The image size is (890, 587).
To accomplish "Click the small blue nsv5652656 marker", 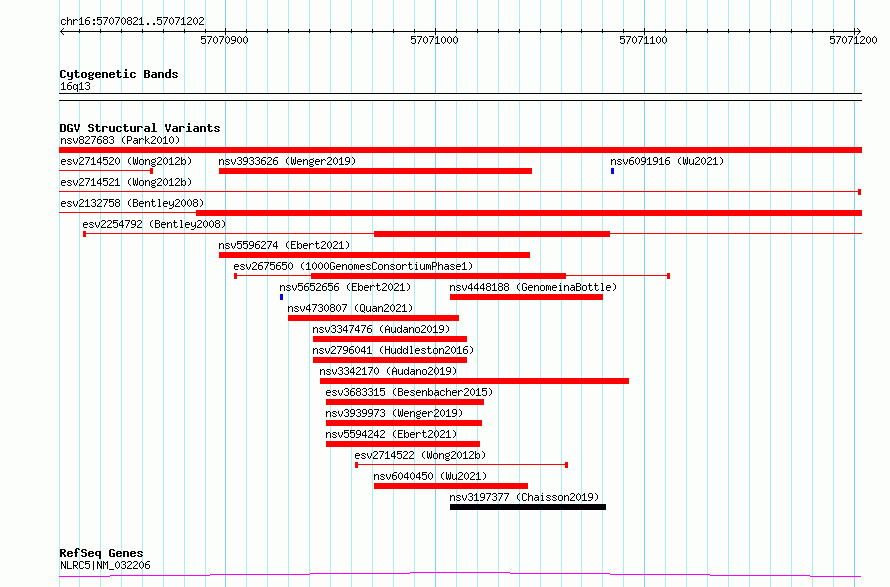I will (282, 297).
